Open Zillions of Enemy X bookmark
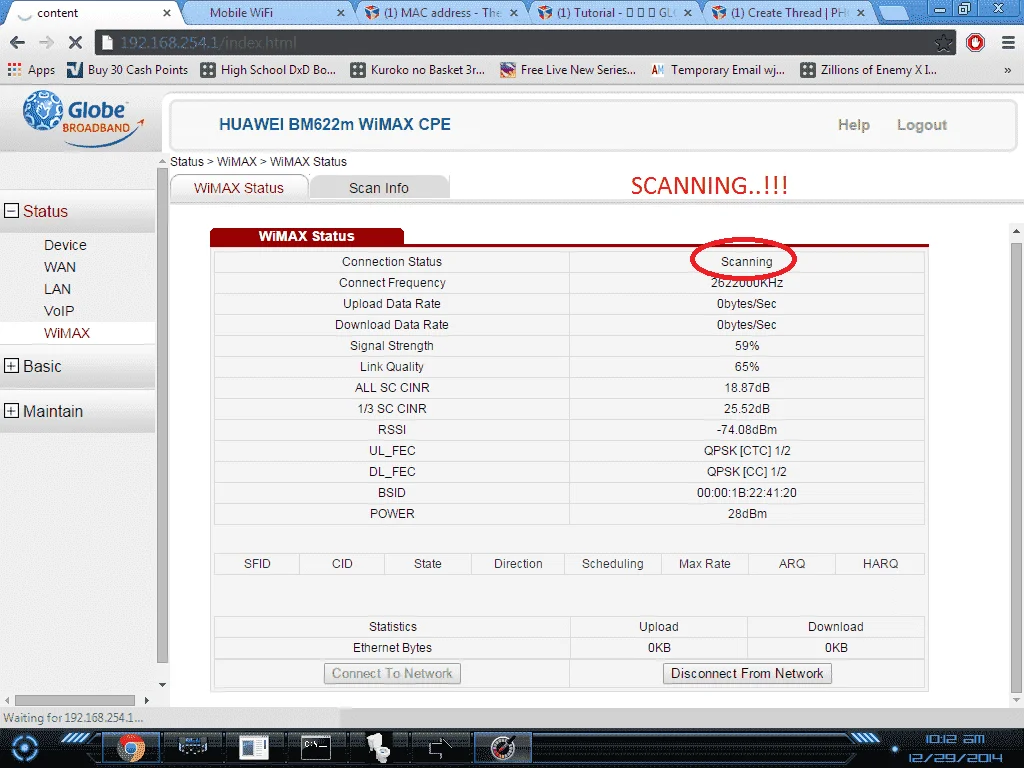1024x768 pixels. pyautogui.click(x=869, y=70)
